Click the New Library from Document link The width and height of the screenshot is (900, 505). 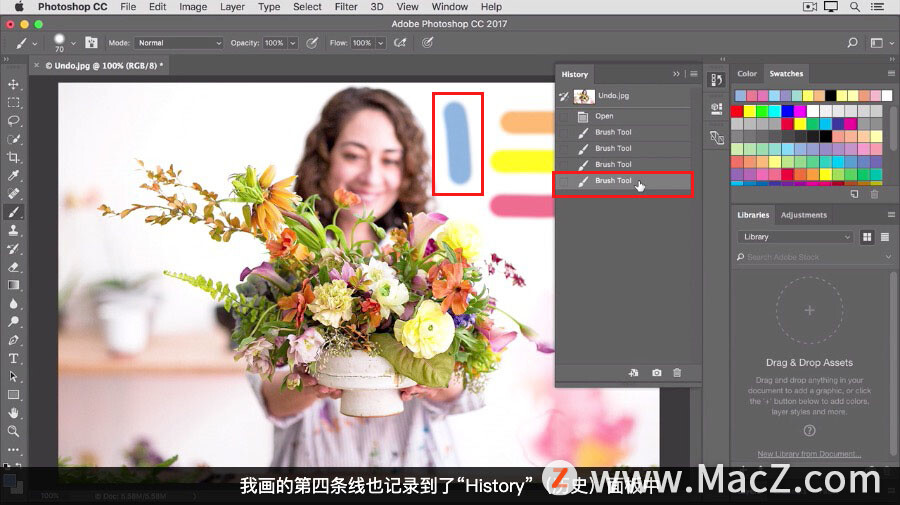tap(809, 454)
